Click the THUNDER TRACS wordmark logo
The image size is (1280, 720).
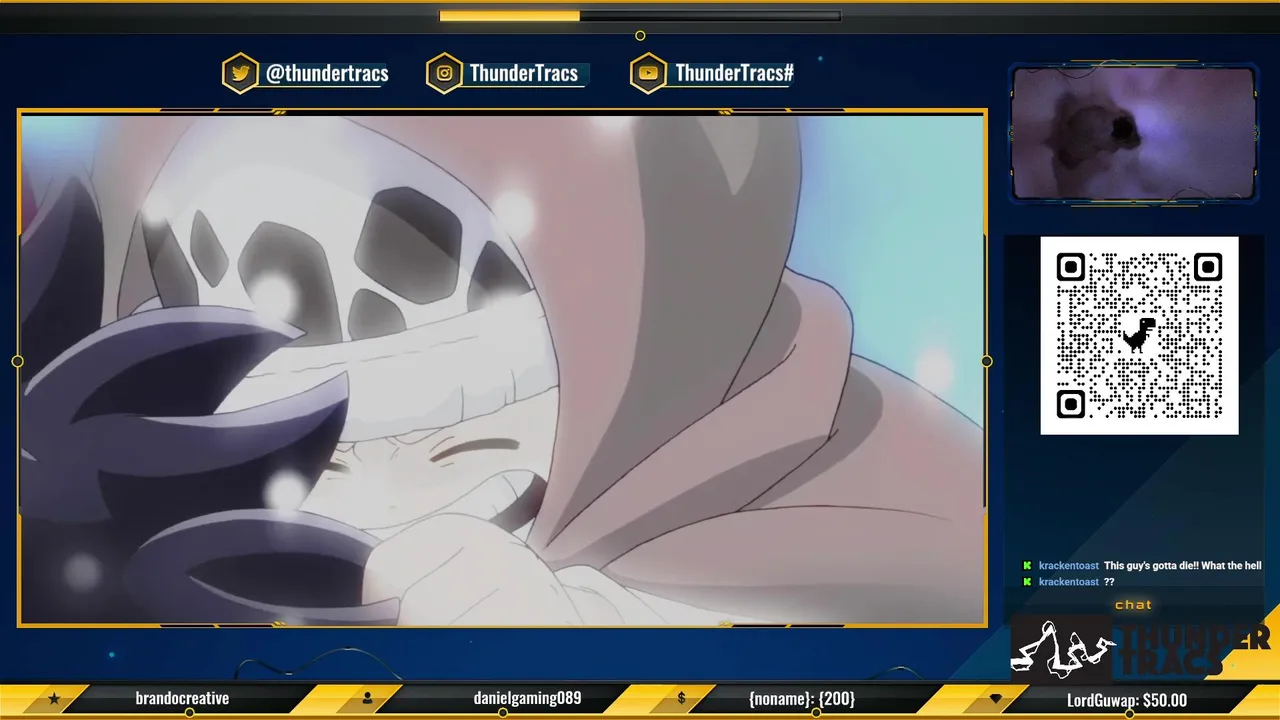pos(1192,649)
